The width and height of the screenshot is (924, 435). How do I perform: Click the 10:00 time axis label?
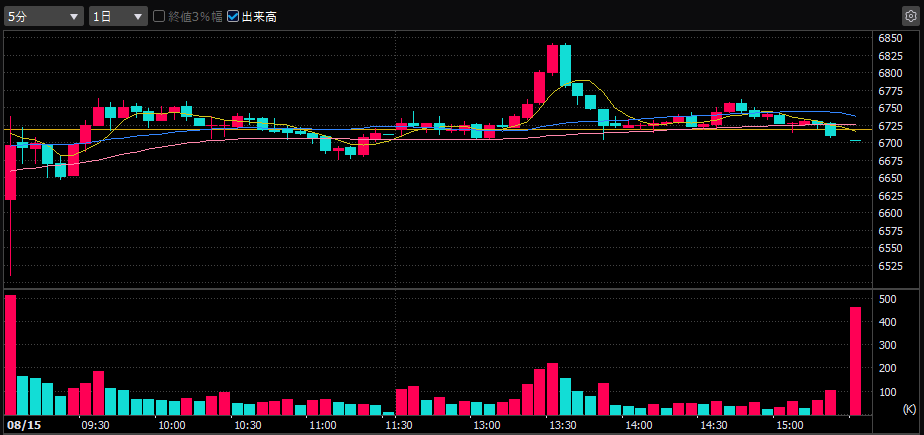(171, 425)
